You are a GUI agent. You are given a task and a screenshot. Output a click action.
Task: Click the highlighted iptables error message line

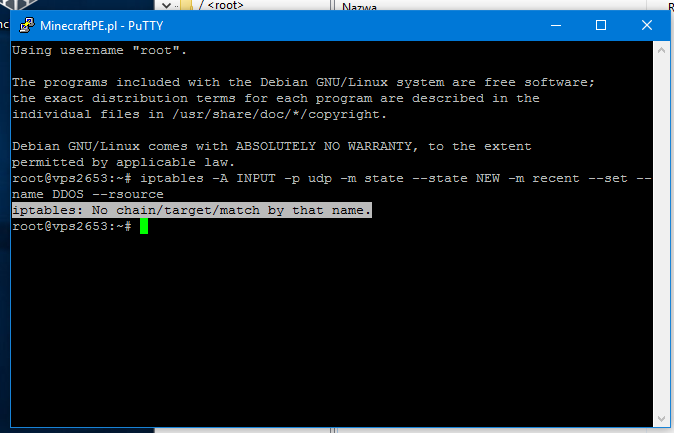[191, 210]
